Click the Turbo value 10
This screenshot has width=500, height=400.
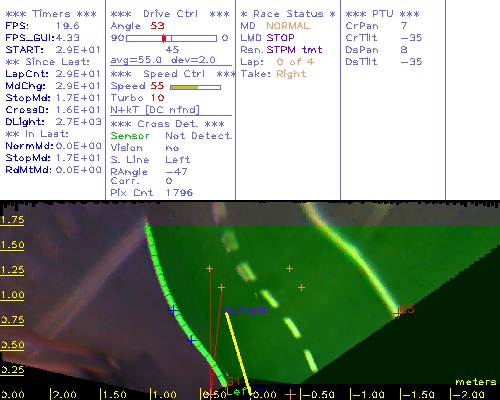pyautogui.click(x=157, y=98)
